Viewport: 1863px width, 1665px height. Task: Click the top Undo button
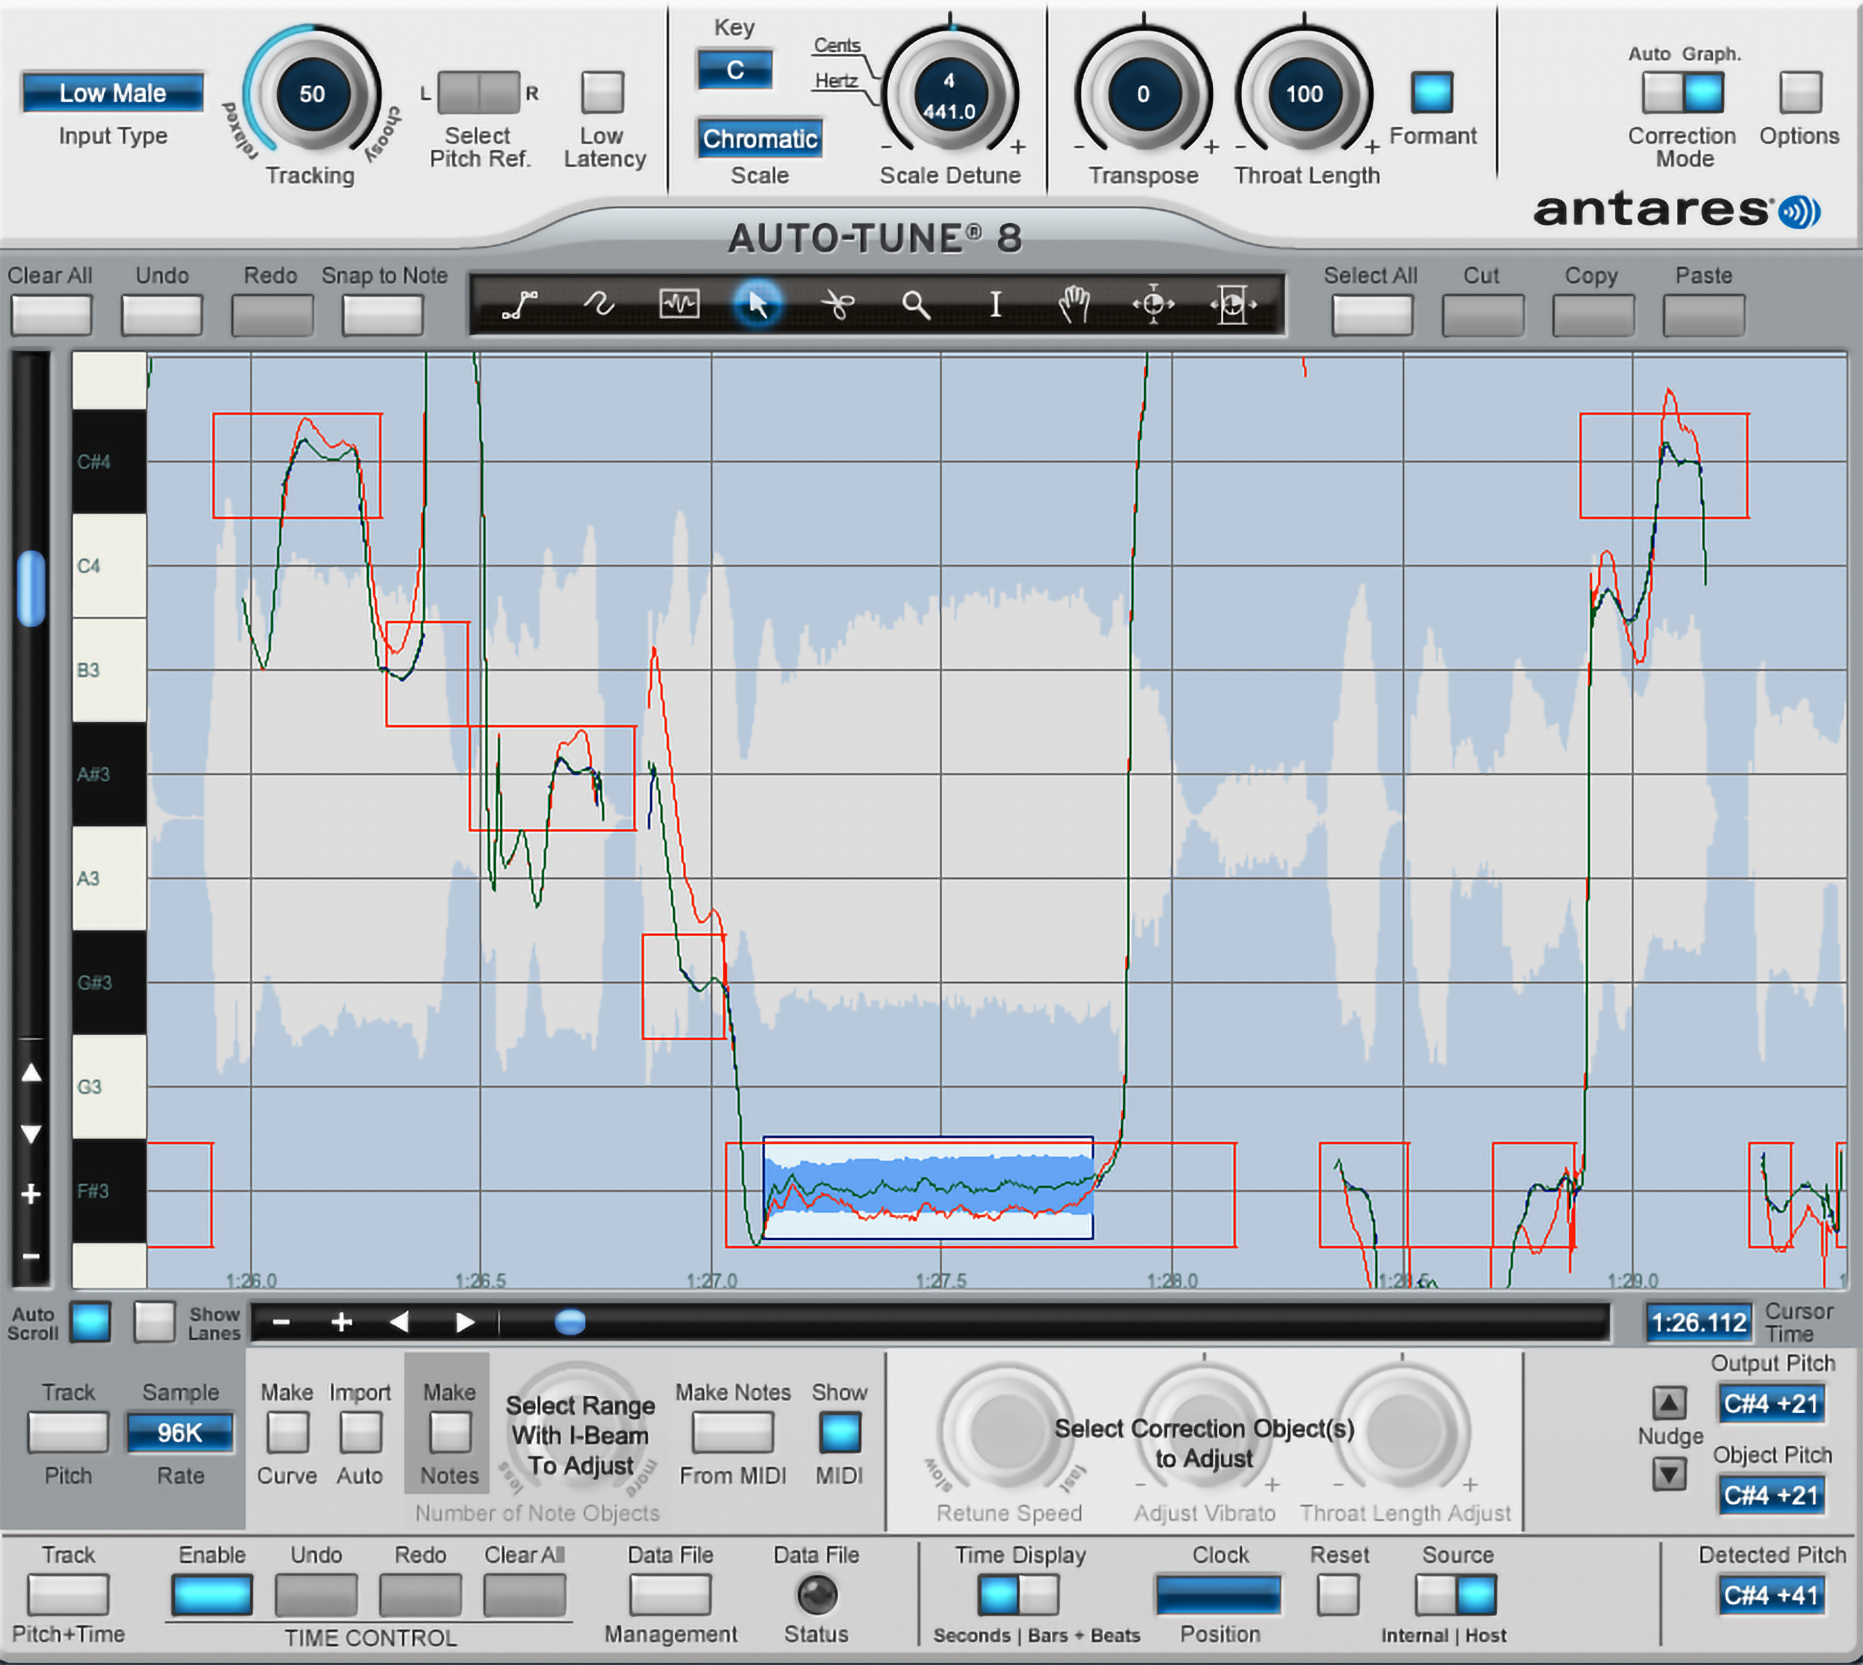[161, 315]
